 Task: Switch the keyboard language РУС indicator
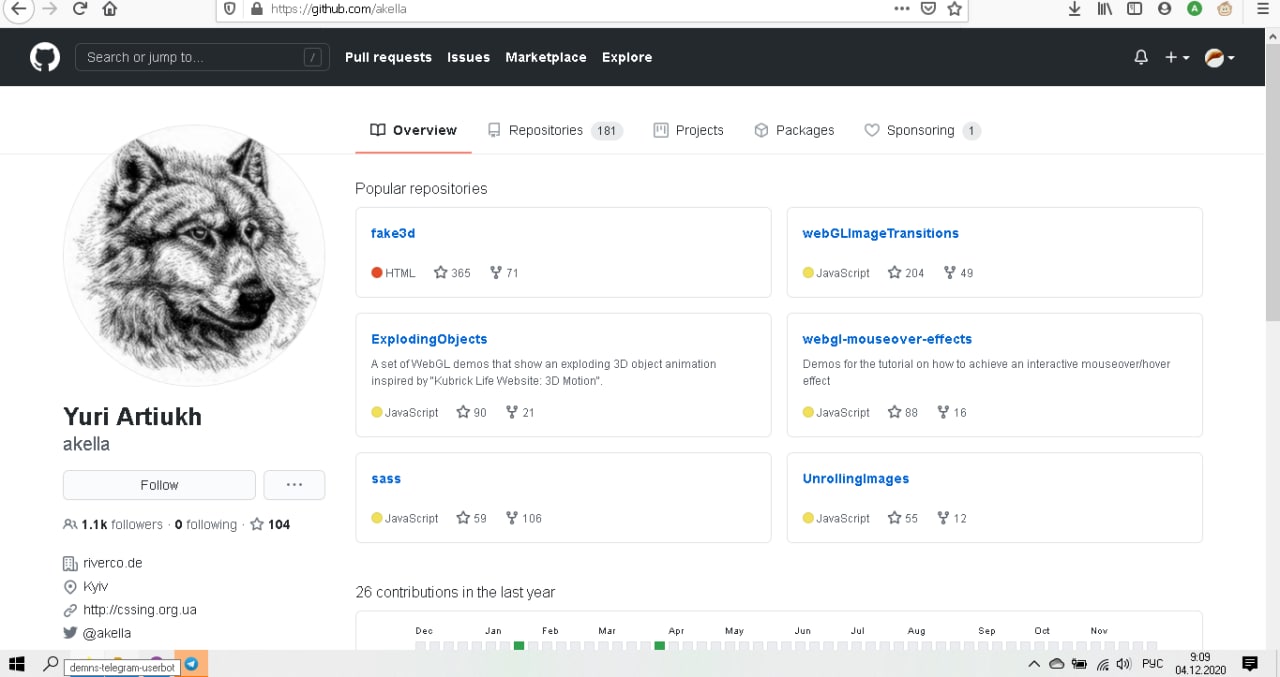click(x=1152, y=663)
